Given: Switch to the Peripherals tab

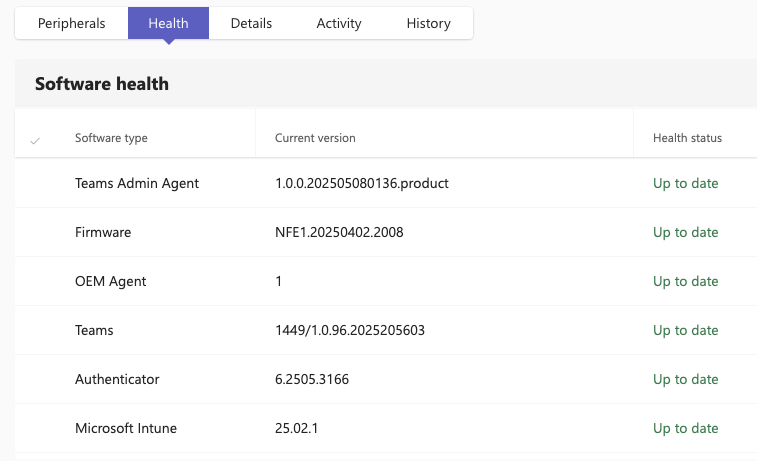Looking at the screenshot, I should point(71,23).
